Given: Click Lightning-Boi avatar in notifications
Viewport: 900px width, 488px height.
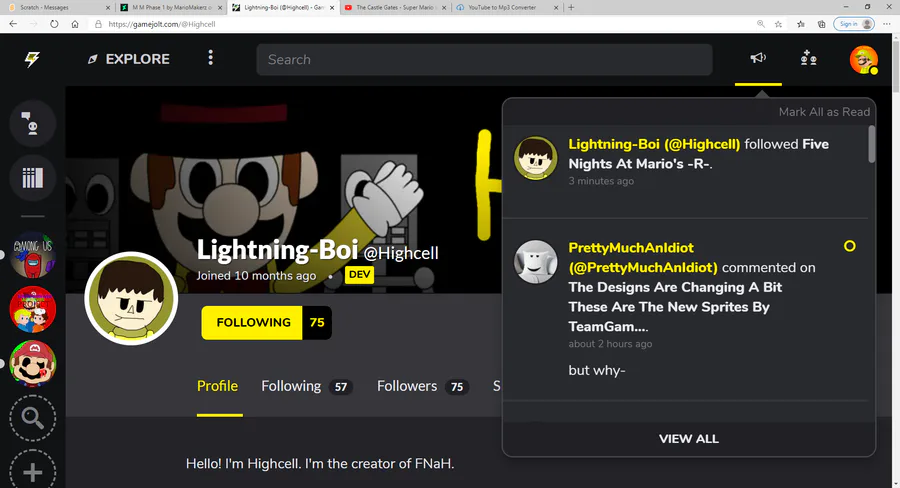Looking at the screenshot, I should [x=536, y=158].
